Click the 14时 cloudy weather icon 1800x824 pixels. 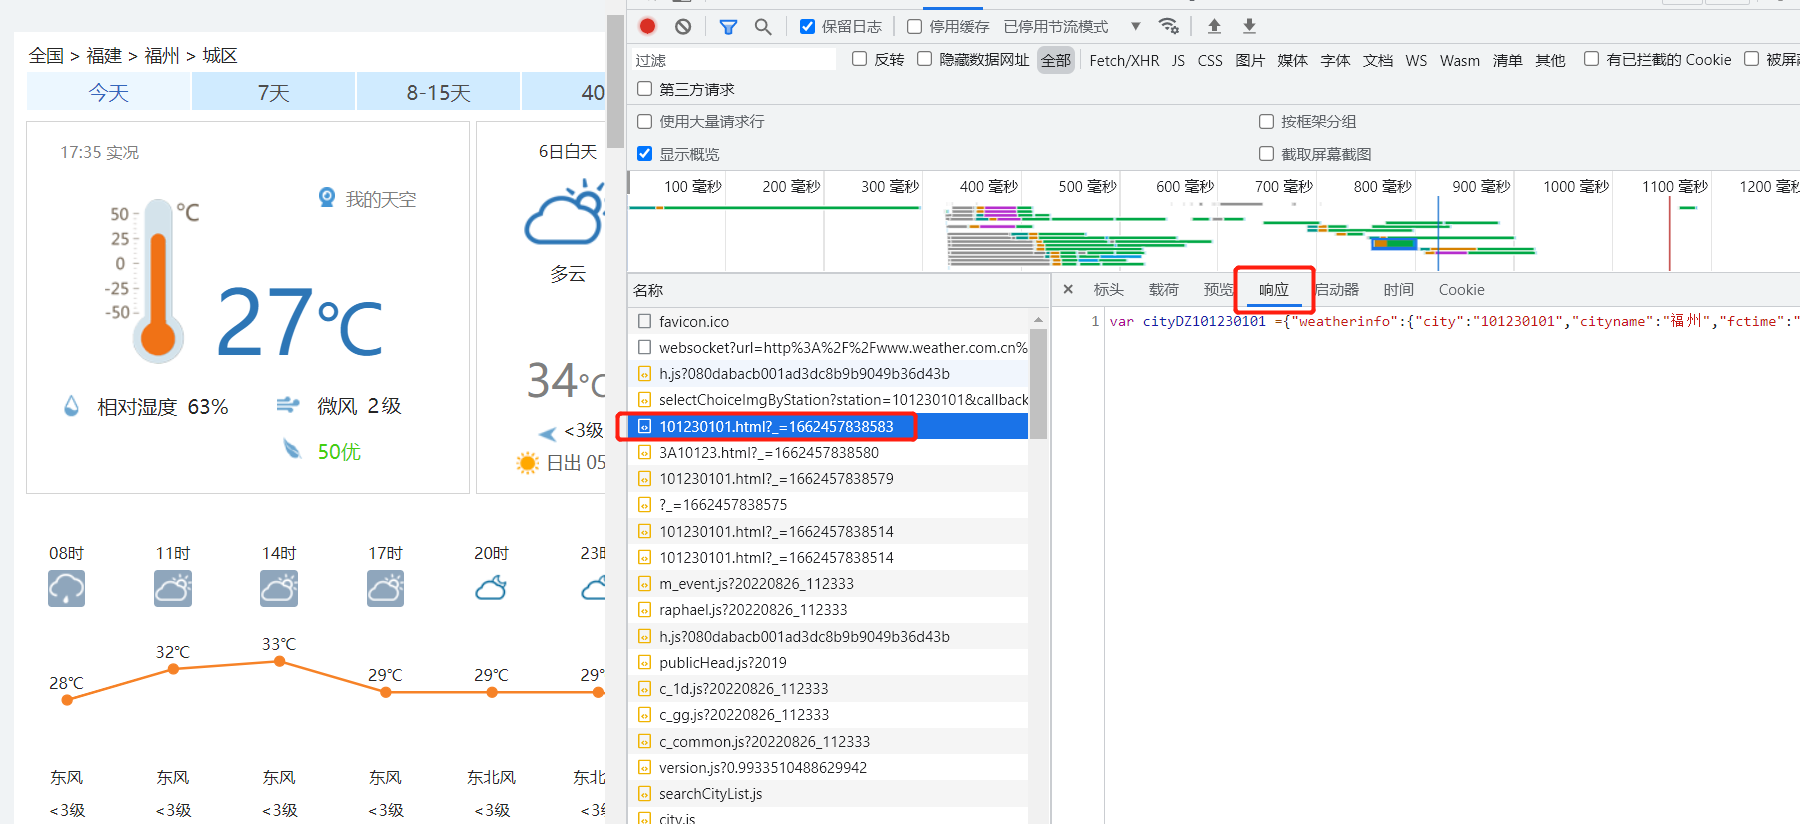[x=279, y=588]
